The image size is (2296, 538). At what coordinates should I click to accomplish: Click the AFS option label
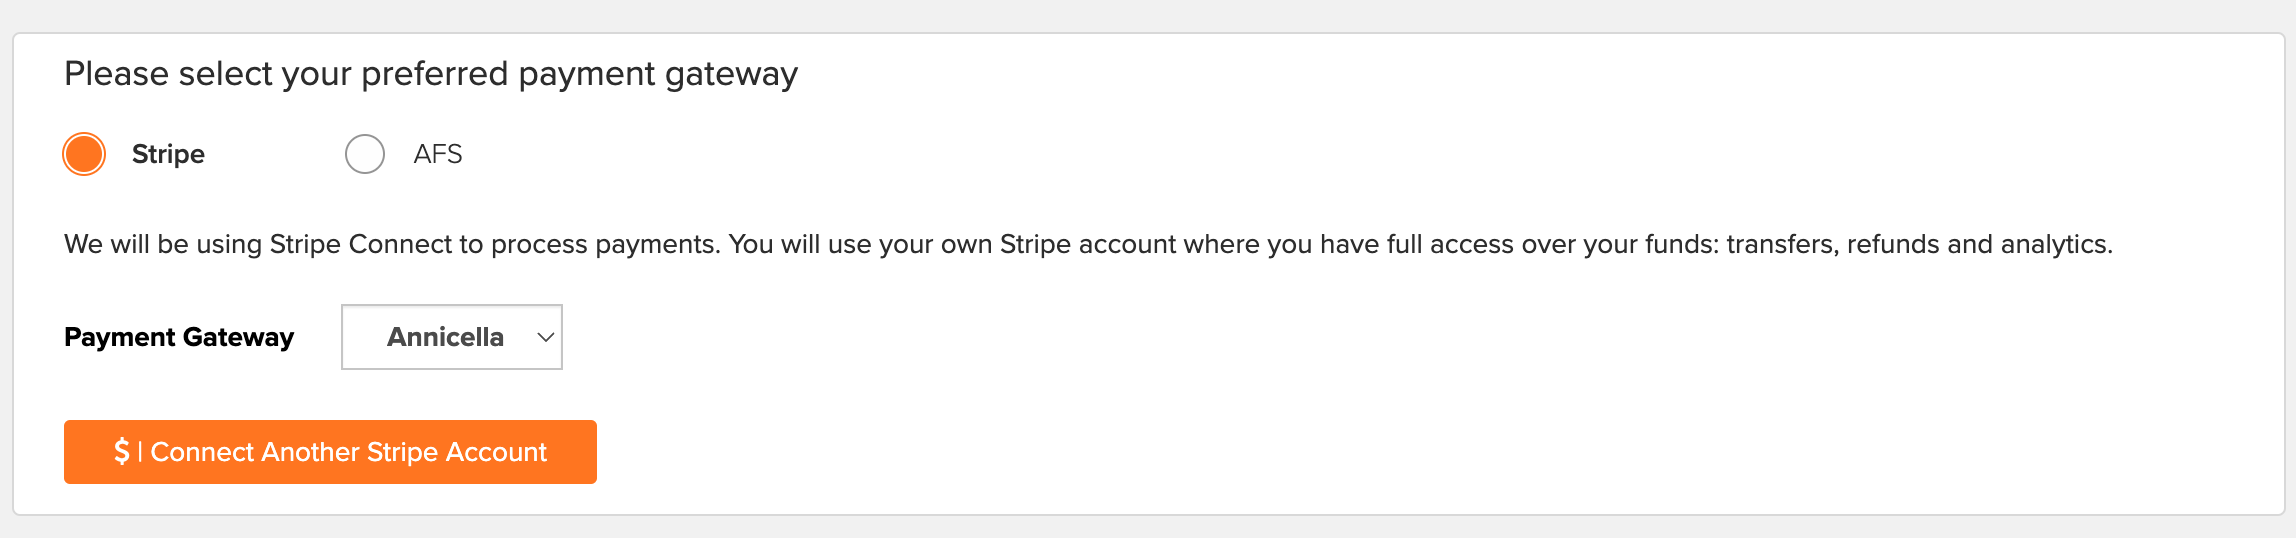[438, 154]
